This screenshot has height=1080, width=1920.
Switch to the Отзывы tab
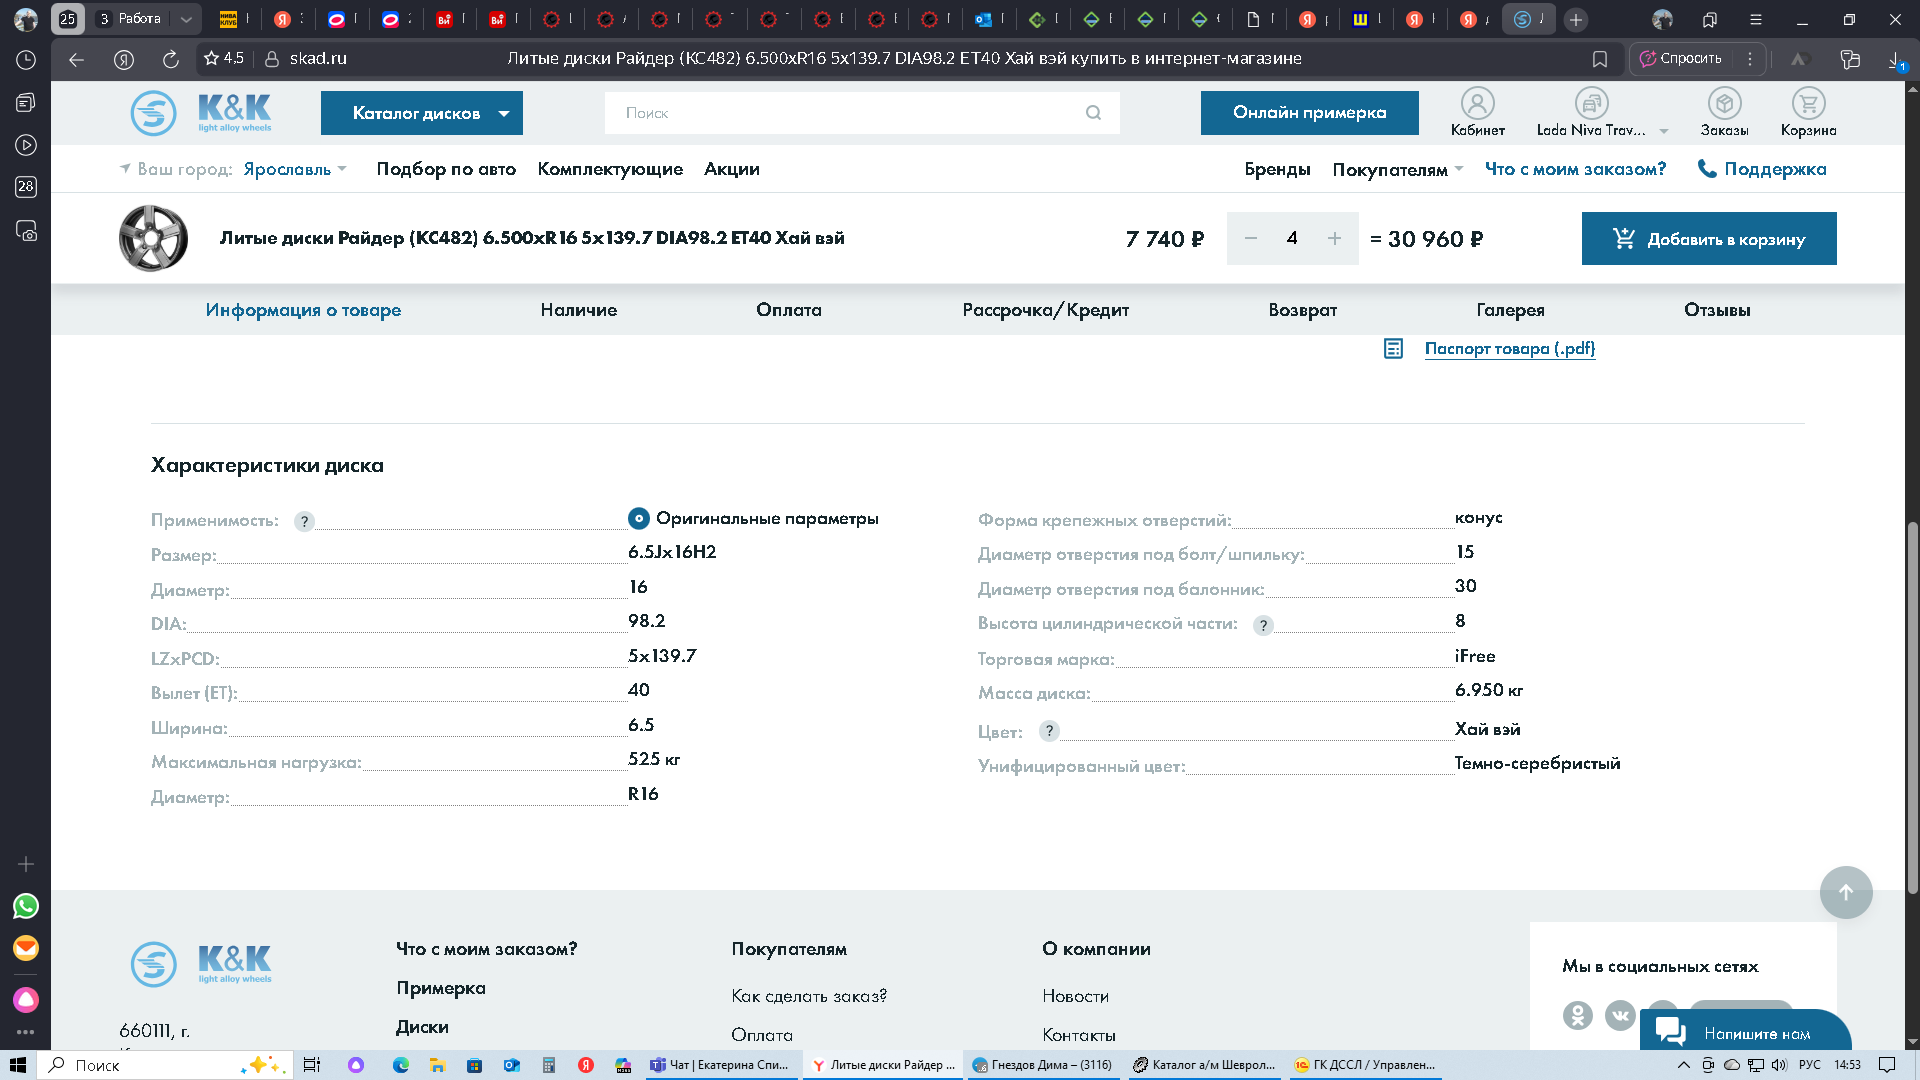1716,310
